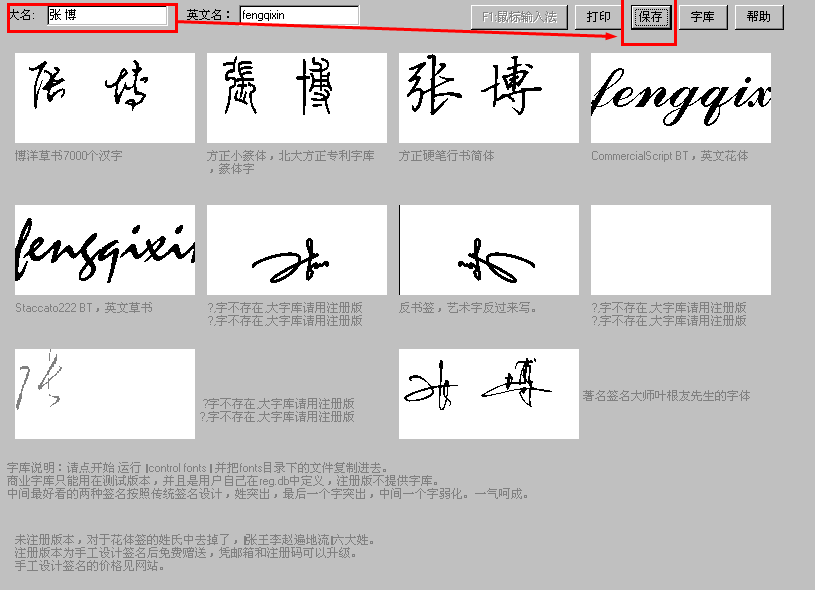Click caption CommercialScript BT，英文花体
This screenshot has height=590, width=815.
[669, 155]
